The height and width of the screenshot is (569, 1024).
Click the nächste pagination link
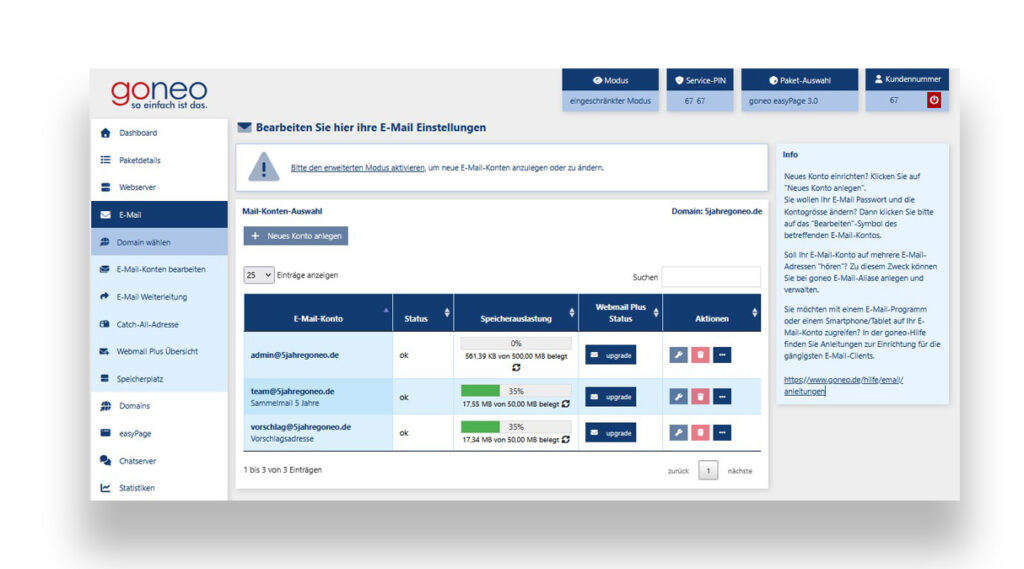[740, 471]
